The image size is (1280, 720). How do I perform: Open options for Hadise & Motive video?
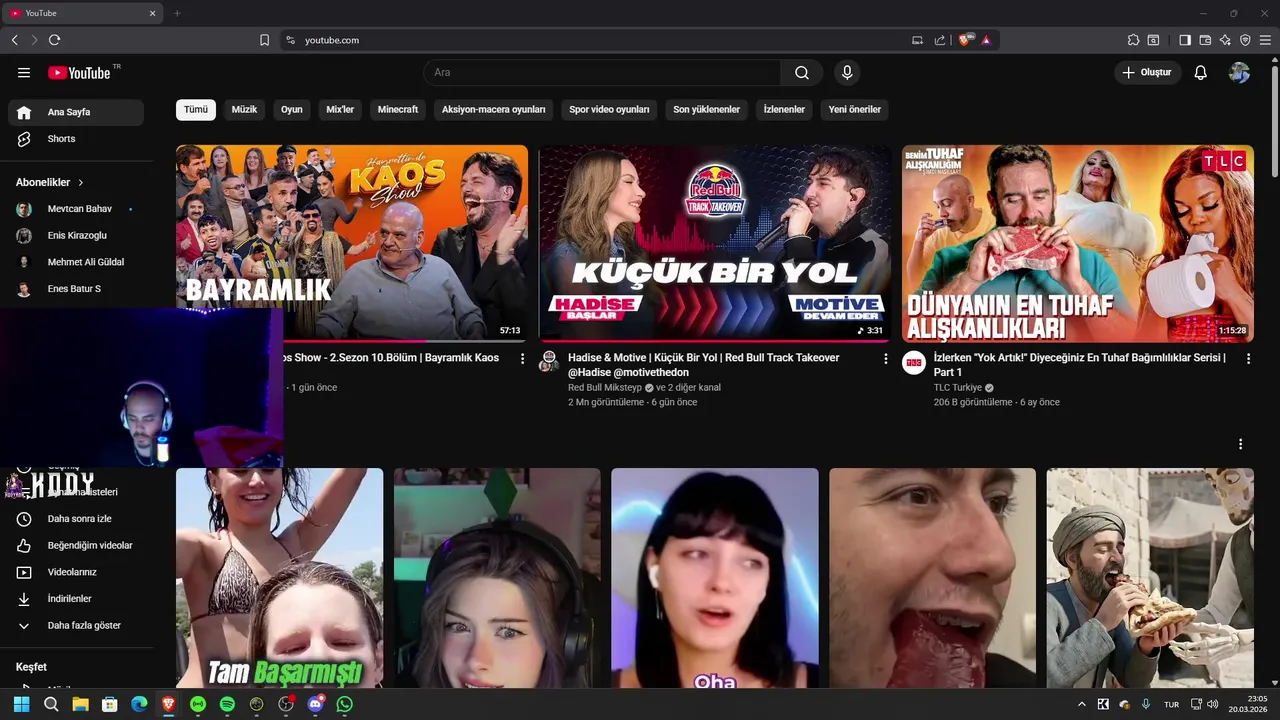tap(885, 358)
